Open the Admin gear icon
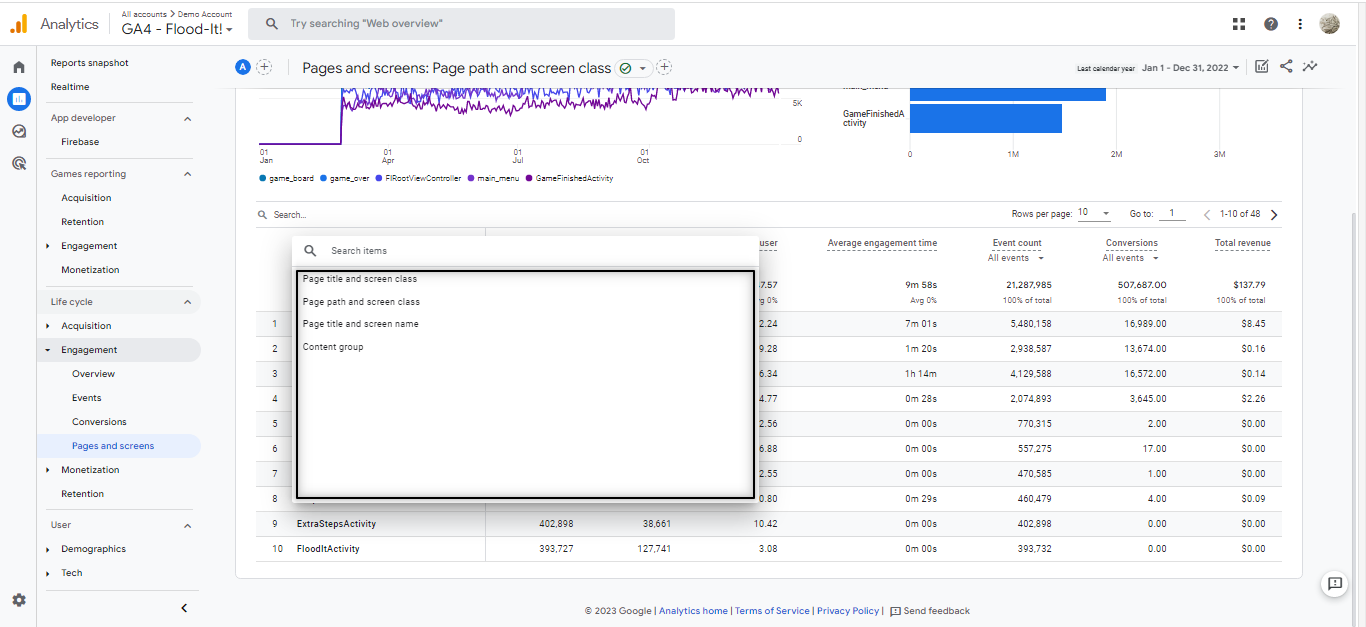Image resolution: width=1366 pixels, height=627 pixels. (18, 600)
